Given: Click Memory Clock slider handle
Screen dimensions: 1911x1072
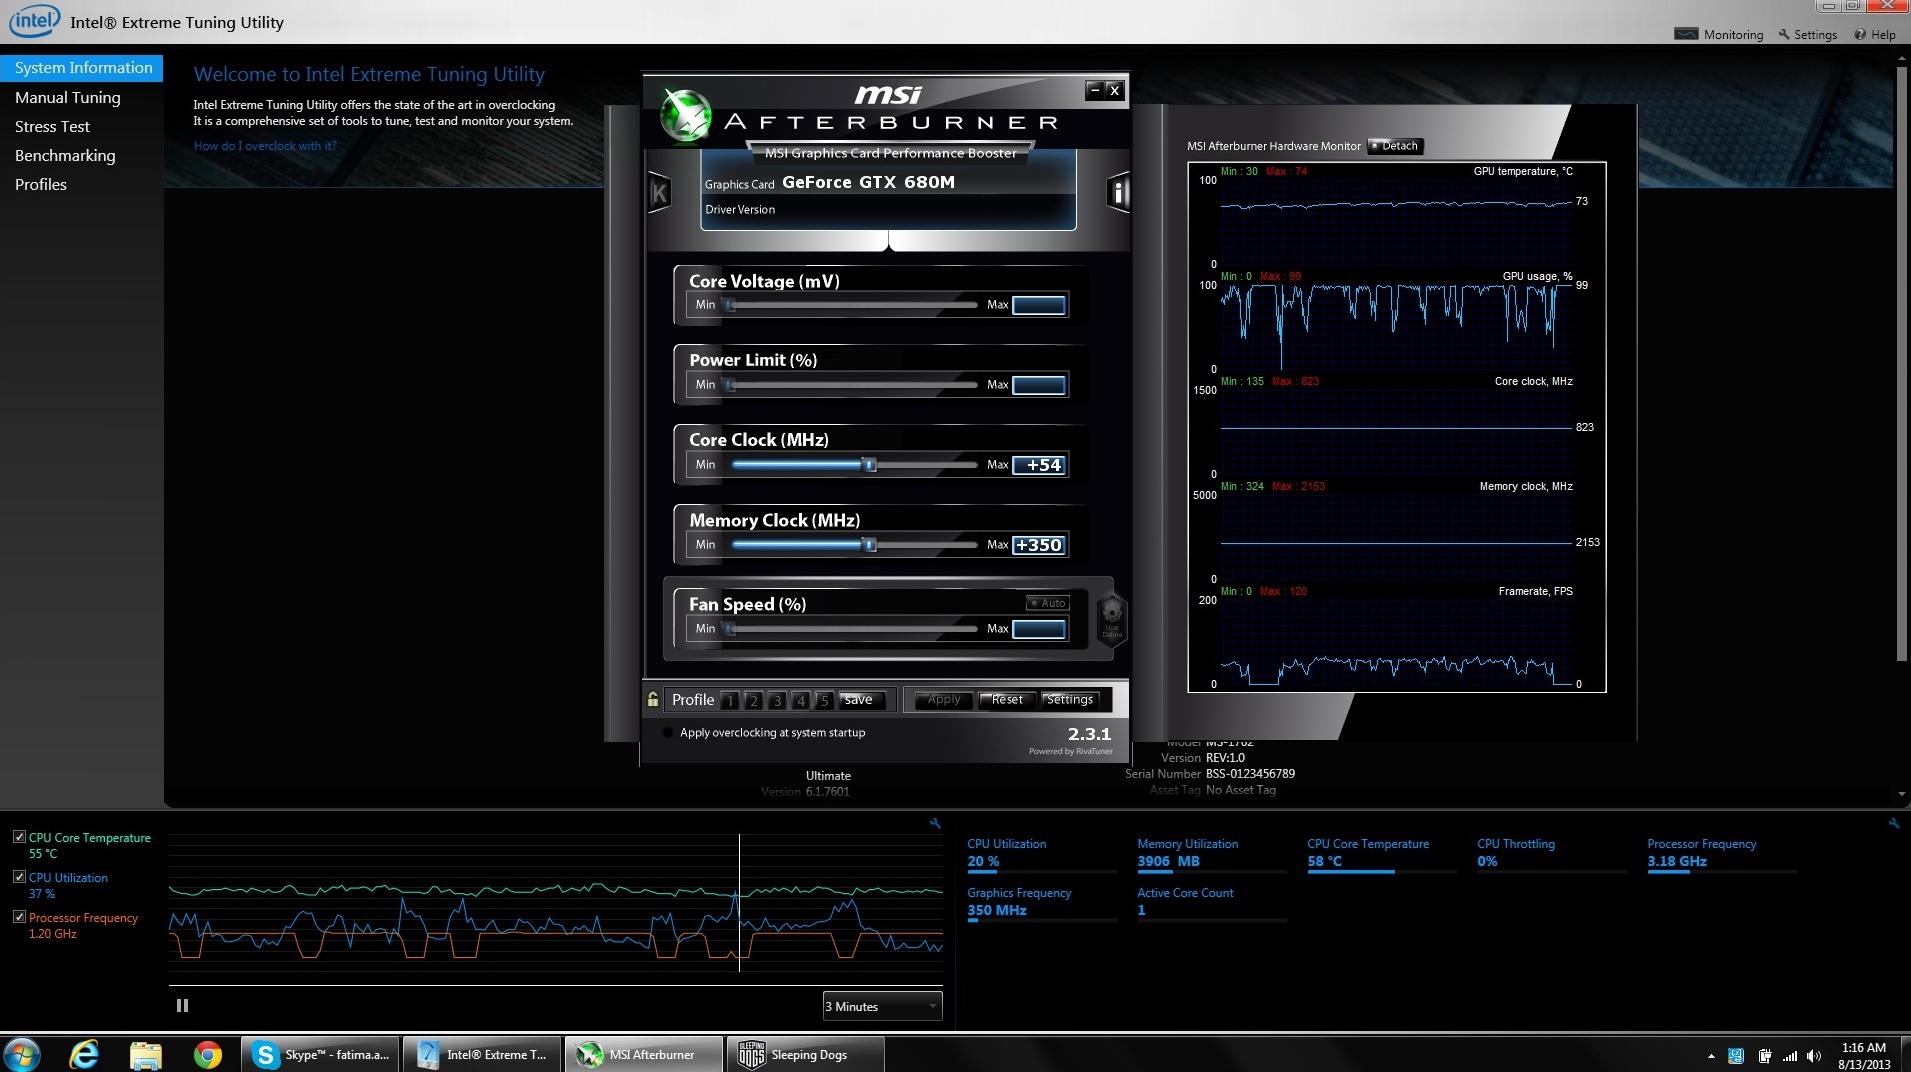Looking at the screenshot, I should (870, 545).
